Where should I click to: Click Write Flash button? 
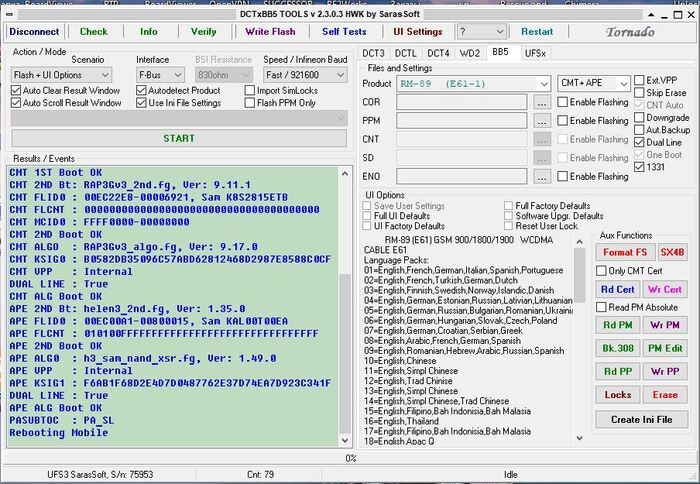270,32
